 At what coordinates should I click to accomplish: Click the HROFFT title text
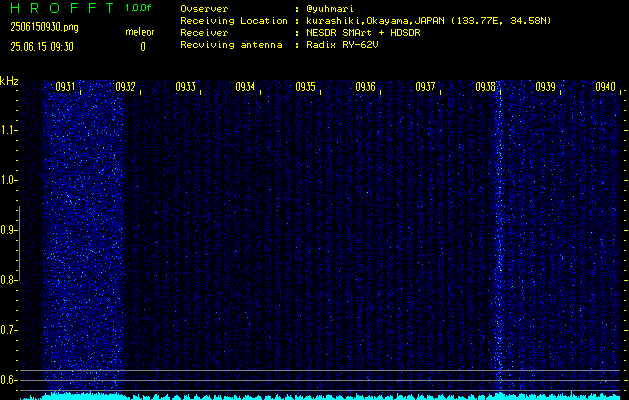[62, 8]
